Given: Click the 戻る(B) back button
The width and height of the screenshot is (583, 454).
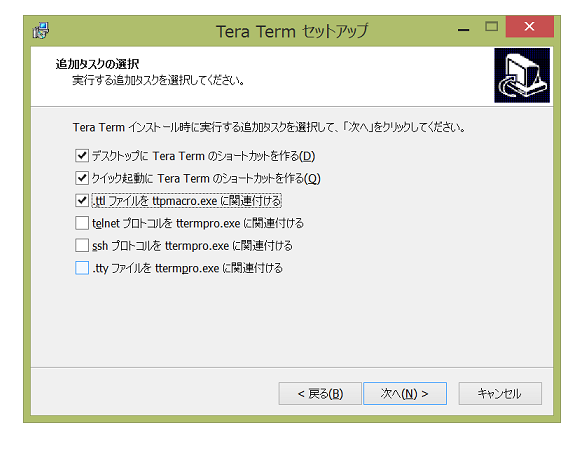Looking at the screenshot, I should tap(320, 393).
